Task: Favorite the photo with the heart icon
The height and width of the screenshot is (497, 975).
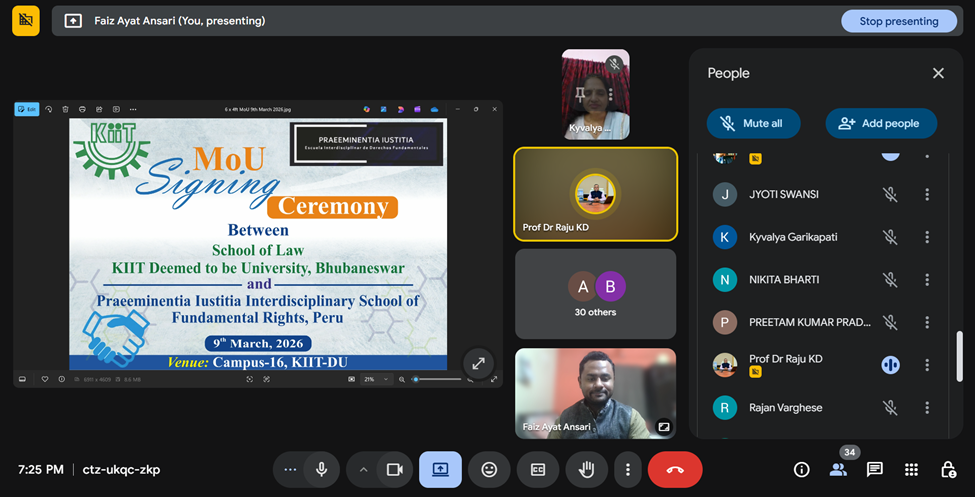Action: tap(45, 379)
